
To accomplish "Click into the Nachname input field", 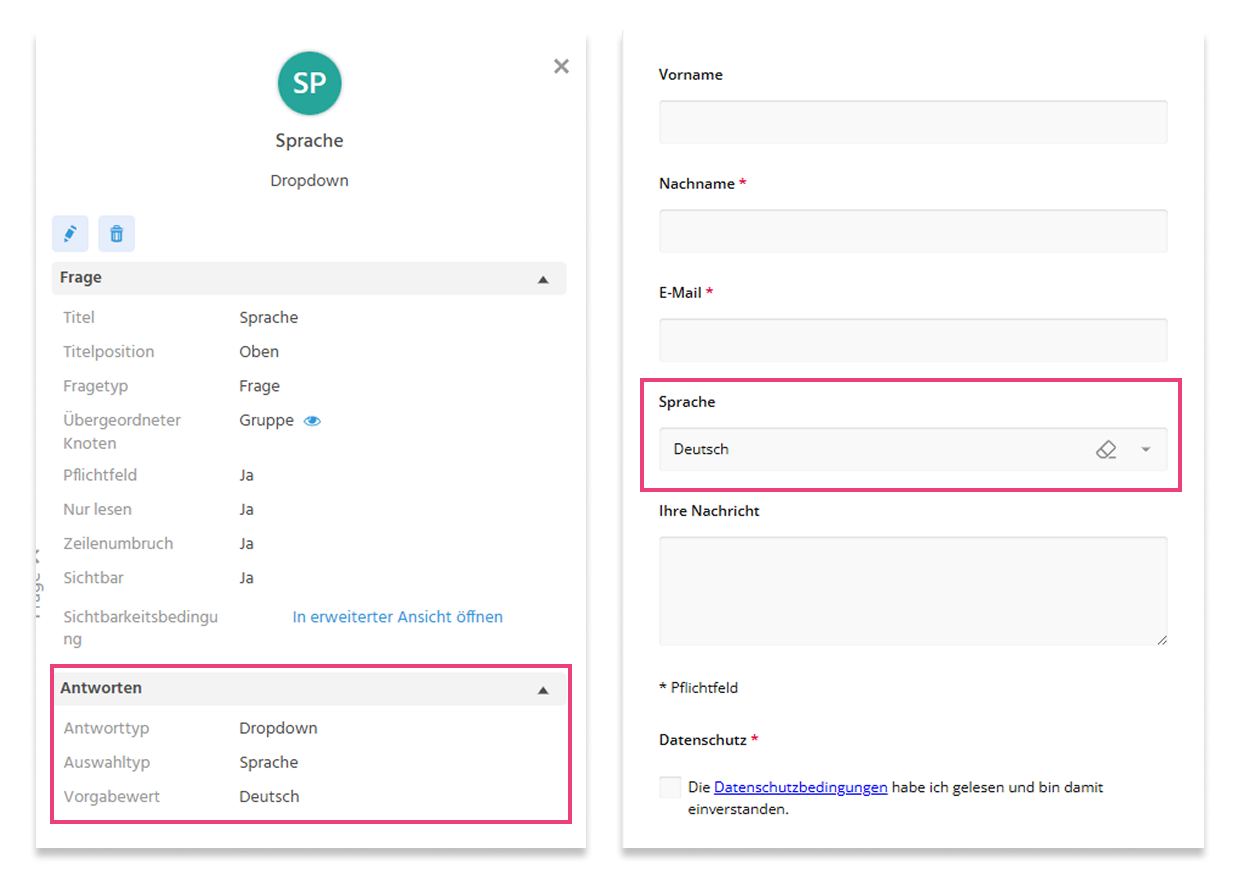I will pyautogui.click(x=913, y=231).
